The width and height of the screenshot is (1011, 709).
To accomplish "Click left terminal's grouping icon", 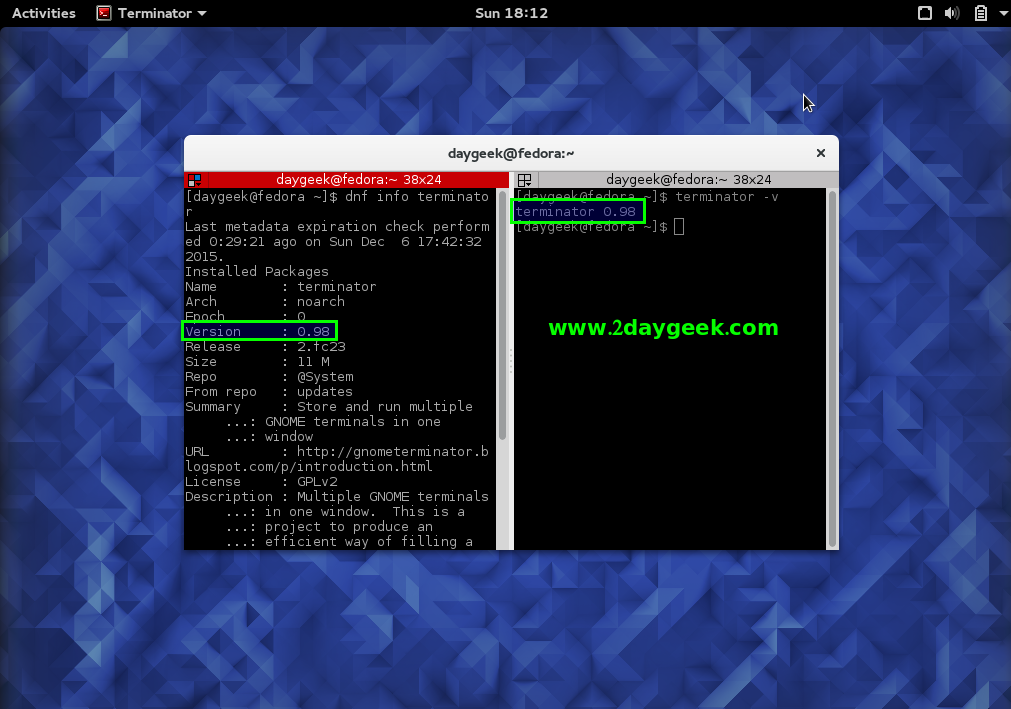I will [195, 180].
